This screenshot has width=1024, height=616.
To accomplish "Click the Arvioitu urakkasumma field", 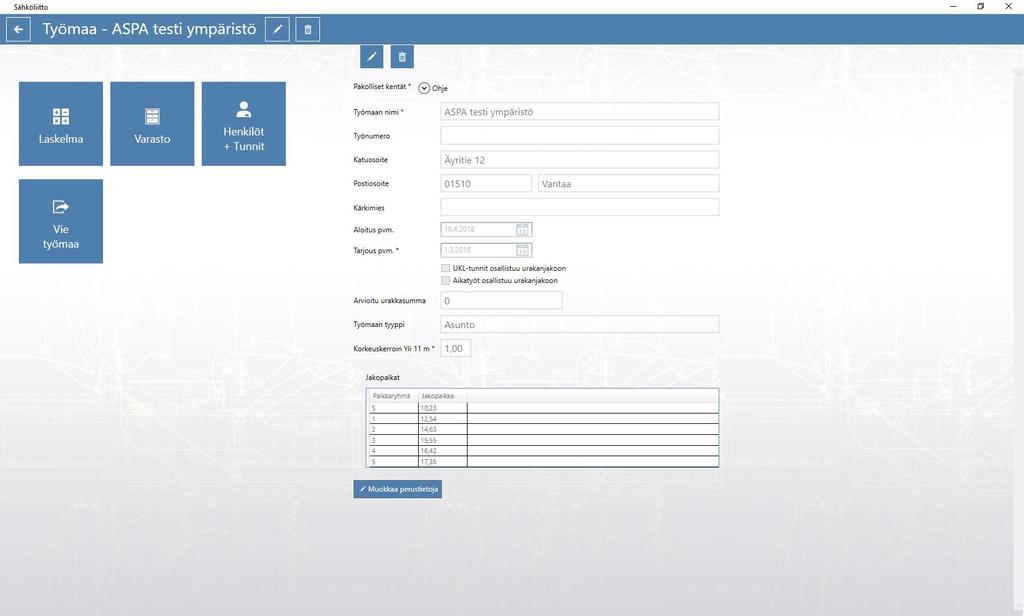I will pyautogui.click(x=502, y=300).
